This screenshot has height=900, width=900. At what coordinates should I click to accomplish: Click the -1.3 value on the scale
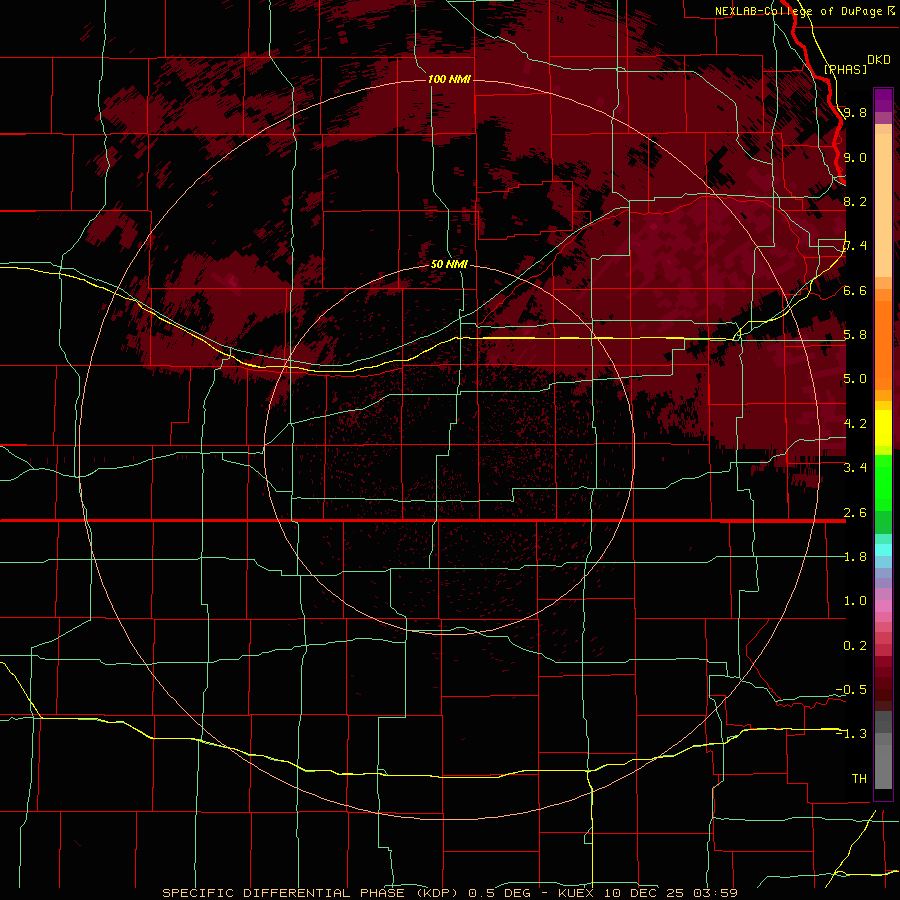(851, 734)
